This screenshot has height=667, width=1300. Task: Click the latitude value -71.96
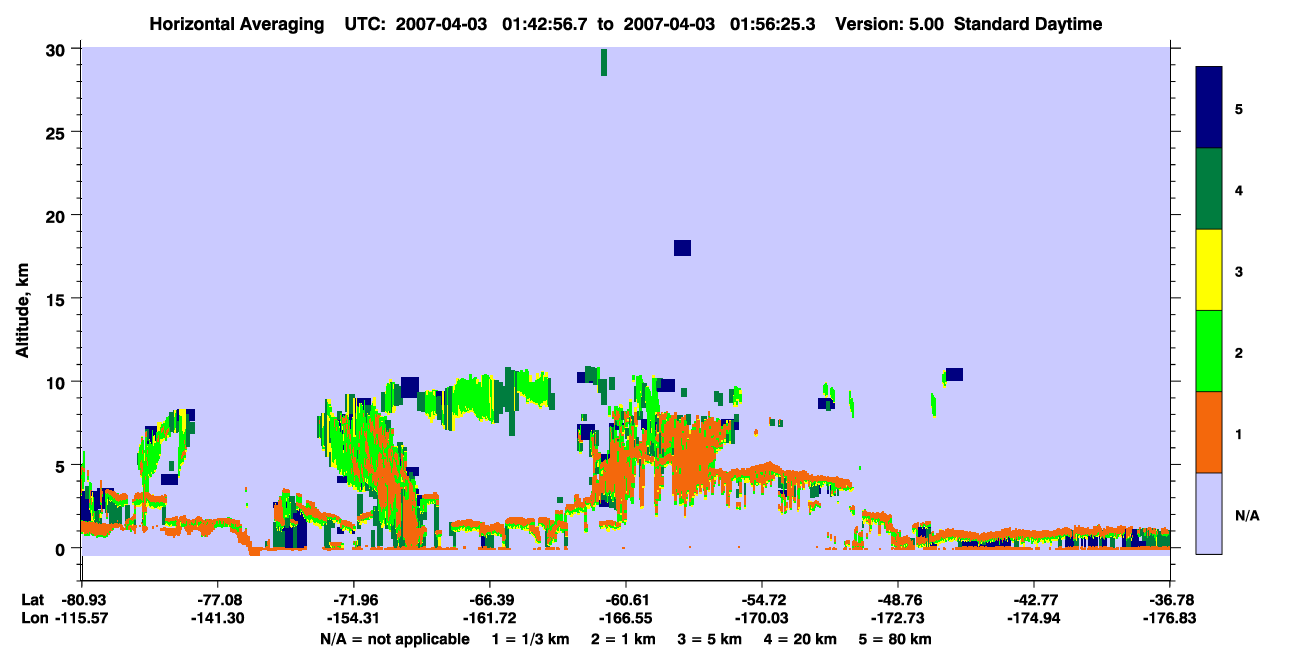pyautogui.click(x=353, y=600)
